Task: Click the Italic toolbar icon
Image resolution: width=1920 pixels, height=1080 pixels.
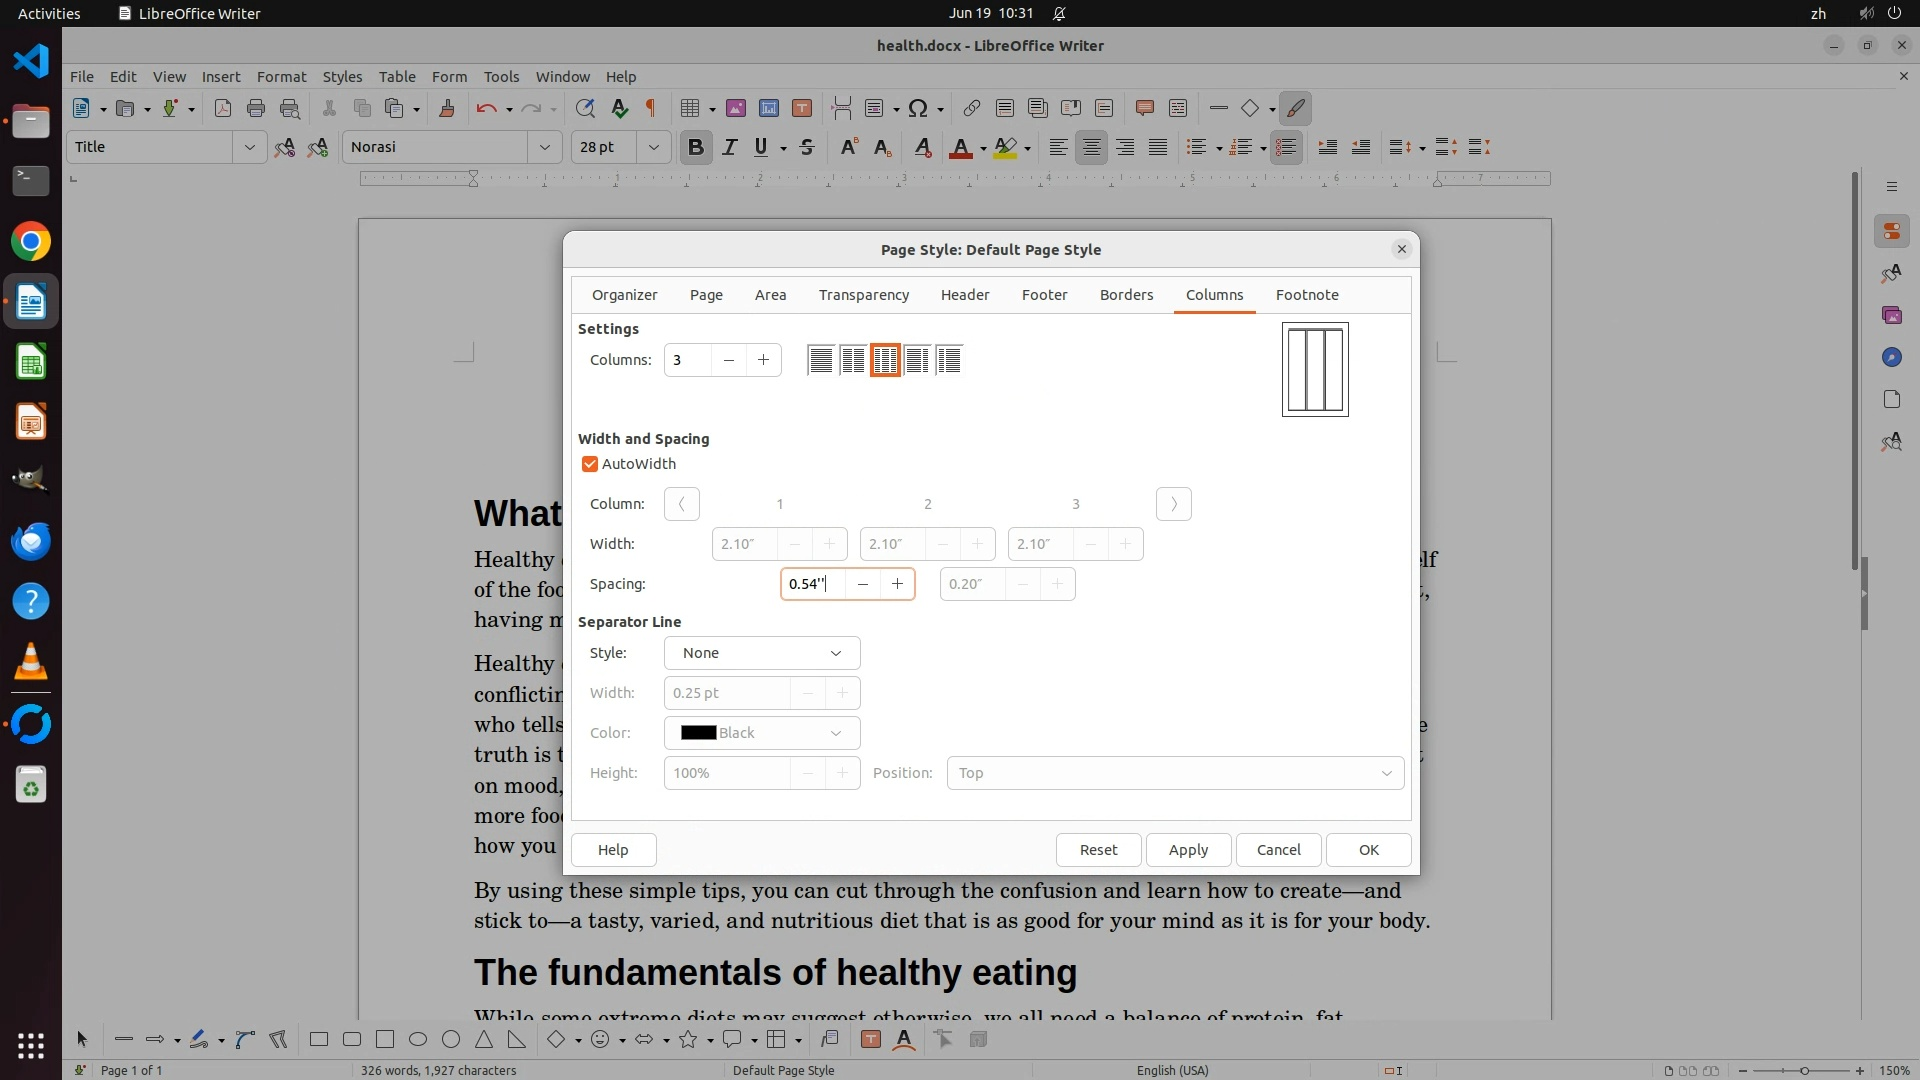Action: tap(729, 148)
